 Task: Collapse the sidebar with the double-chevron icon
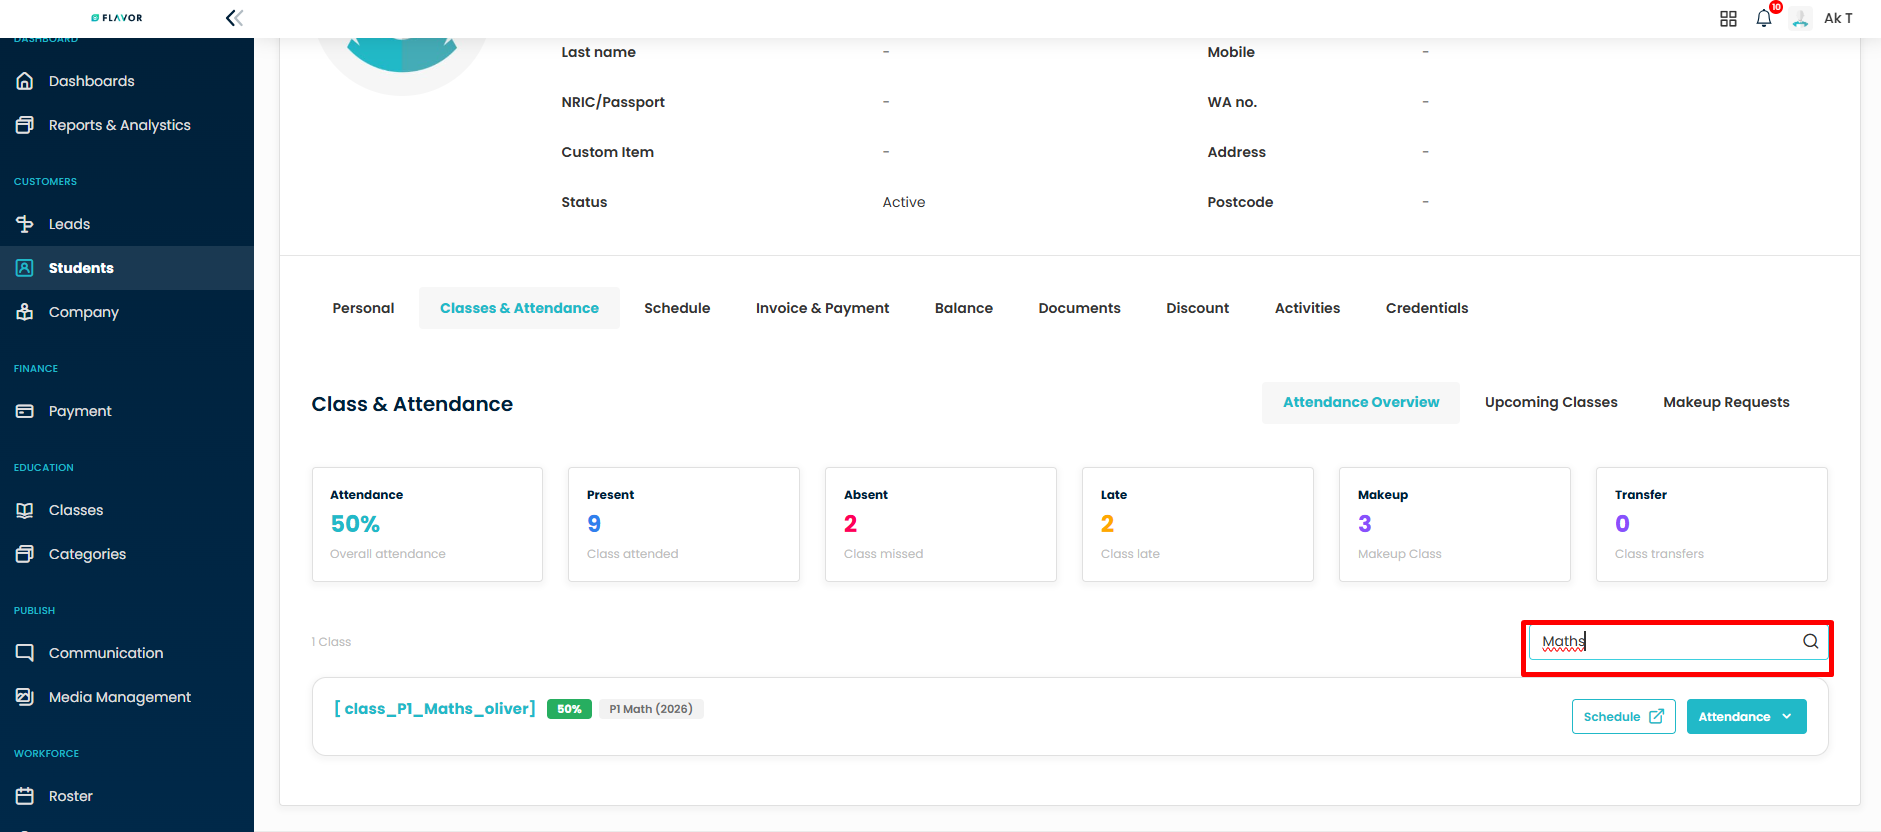coord(234,18)
